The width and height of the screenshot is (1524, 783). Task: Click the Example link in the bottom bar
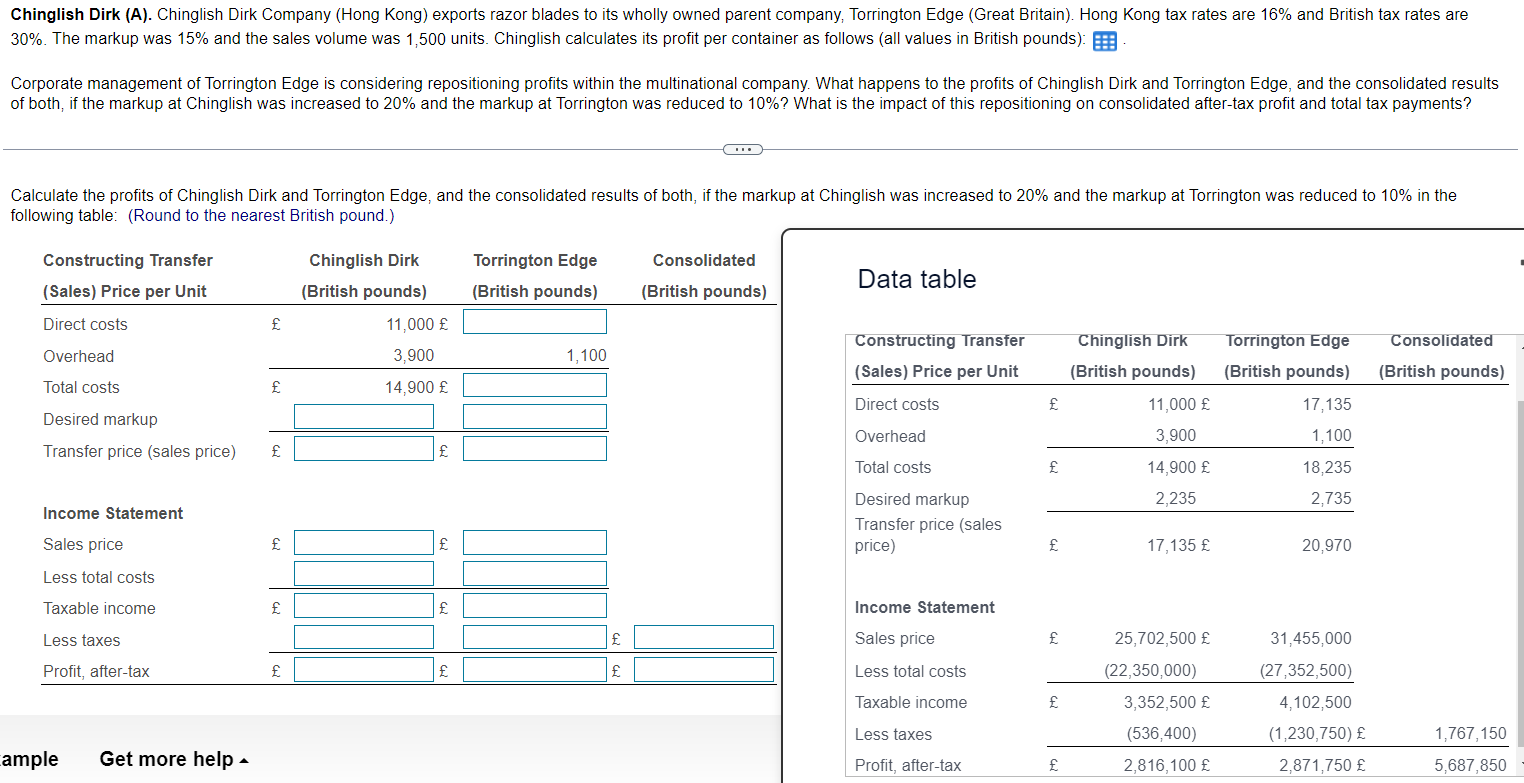30,759
